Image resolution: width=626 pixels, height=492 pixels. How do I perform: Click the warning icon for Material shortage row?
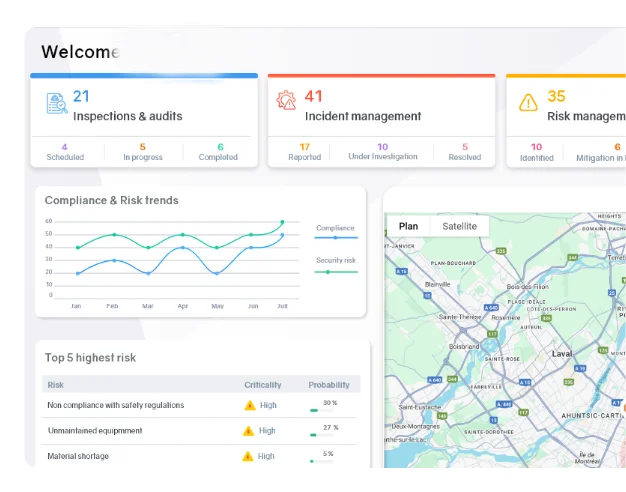(x=248, y=456)
